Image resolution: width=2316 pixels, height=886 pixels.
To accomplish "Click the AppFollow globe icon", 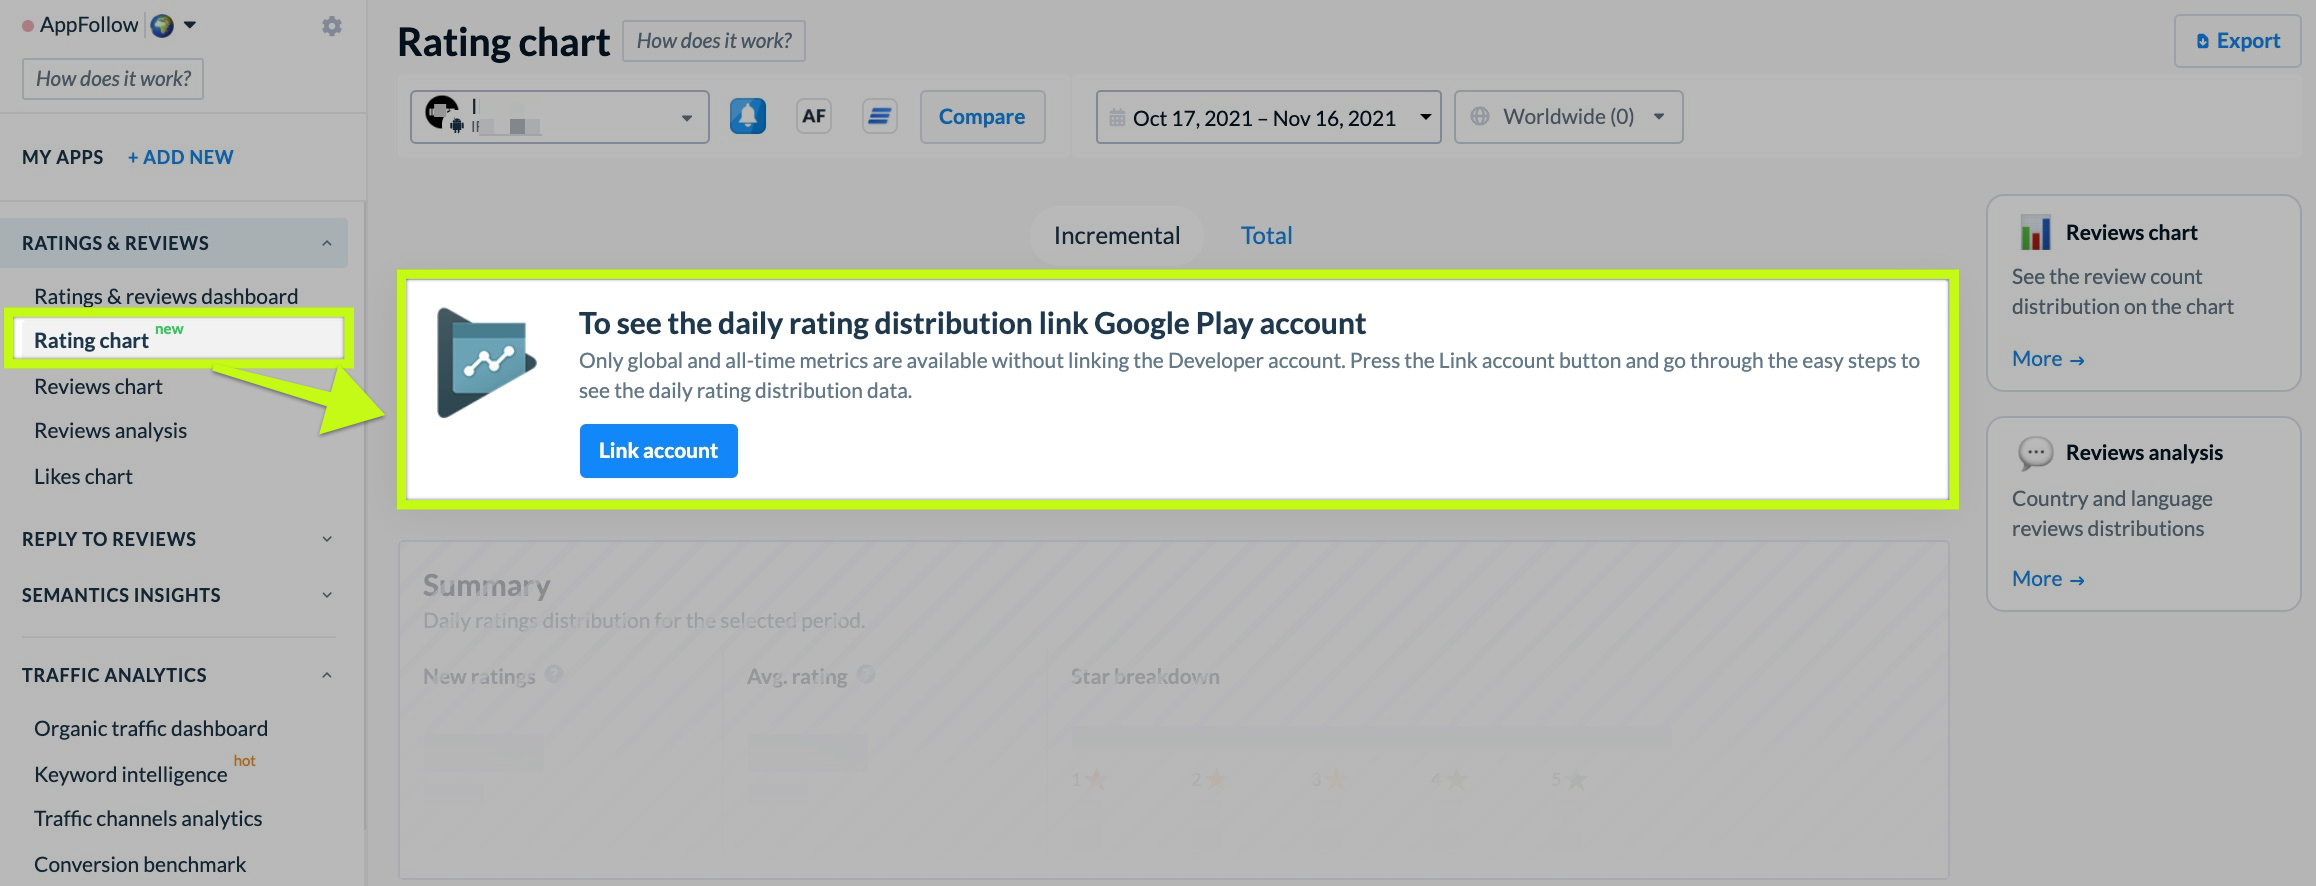I will 162,25.
